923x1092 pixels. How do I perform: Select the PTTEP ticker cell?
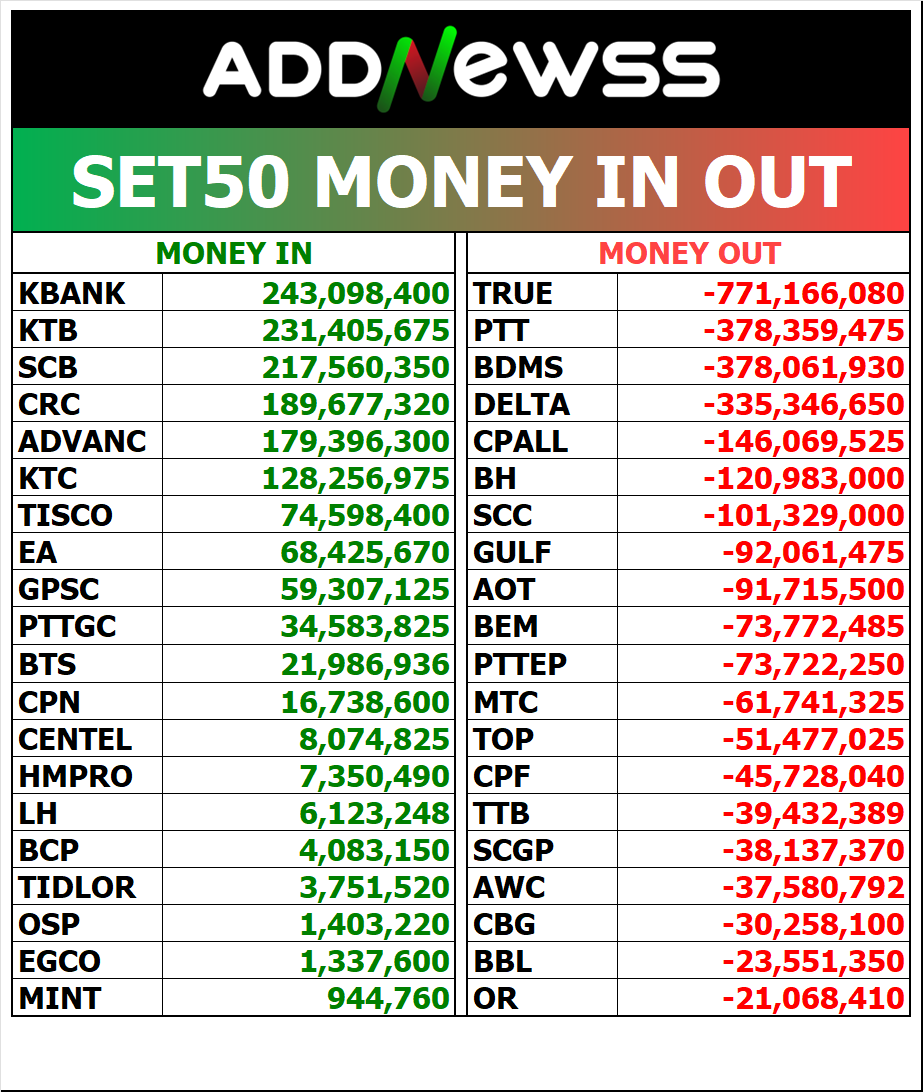point(520,663)
